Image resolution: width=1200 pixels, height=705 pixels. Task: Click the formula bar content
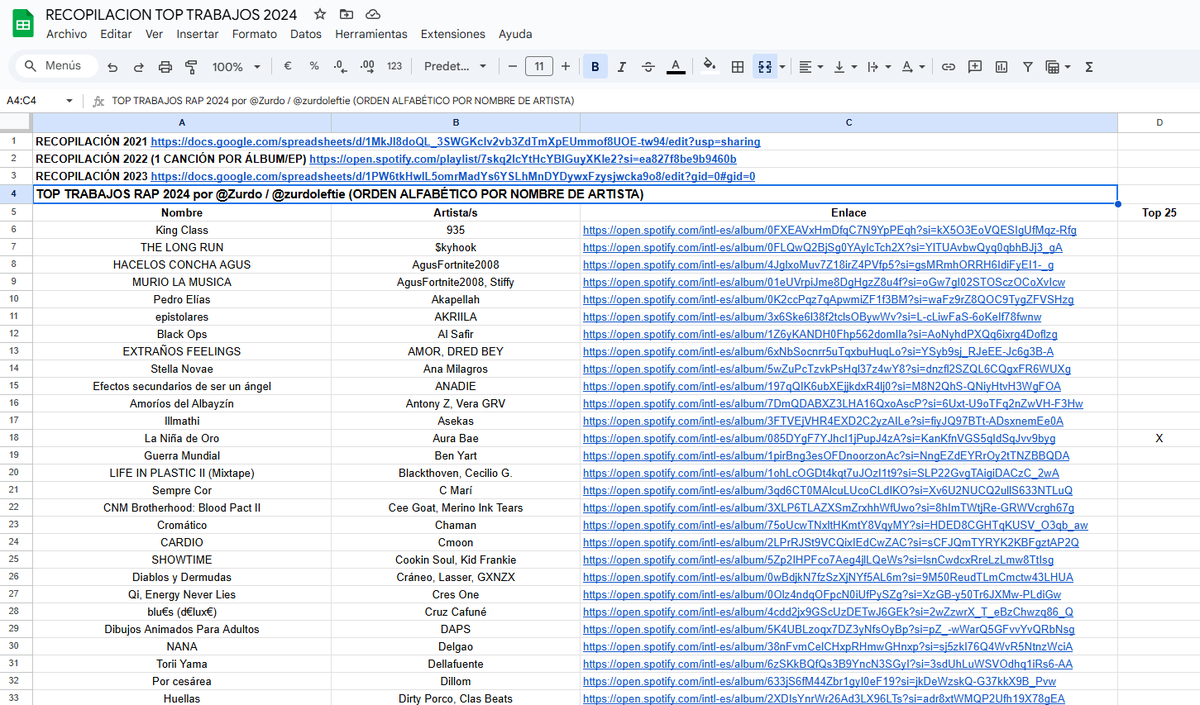(x=343, y=101)
